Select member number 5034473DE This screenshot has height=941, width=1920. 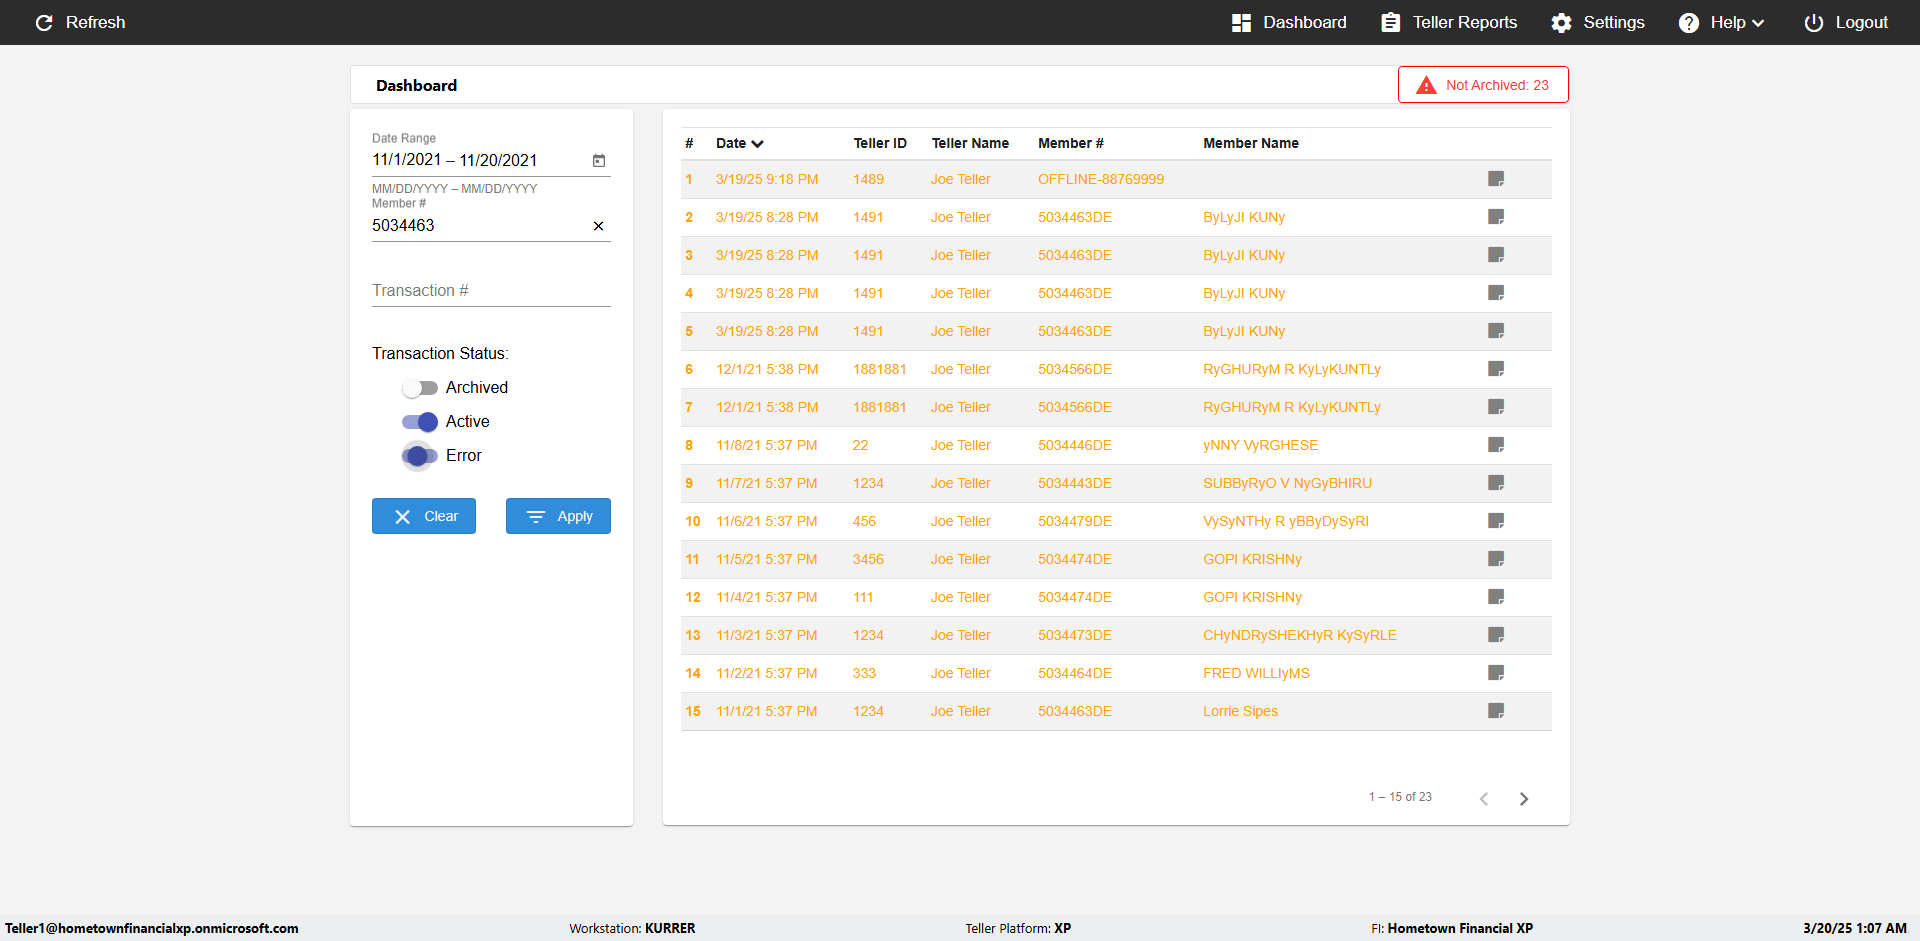[1075, 635]
